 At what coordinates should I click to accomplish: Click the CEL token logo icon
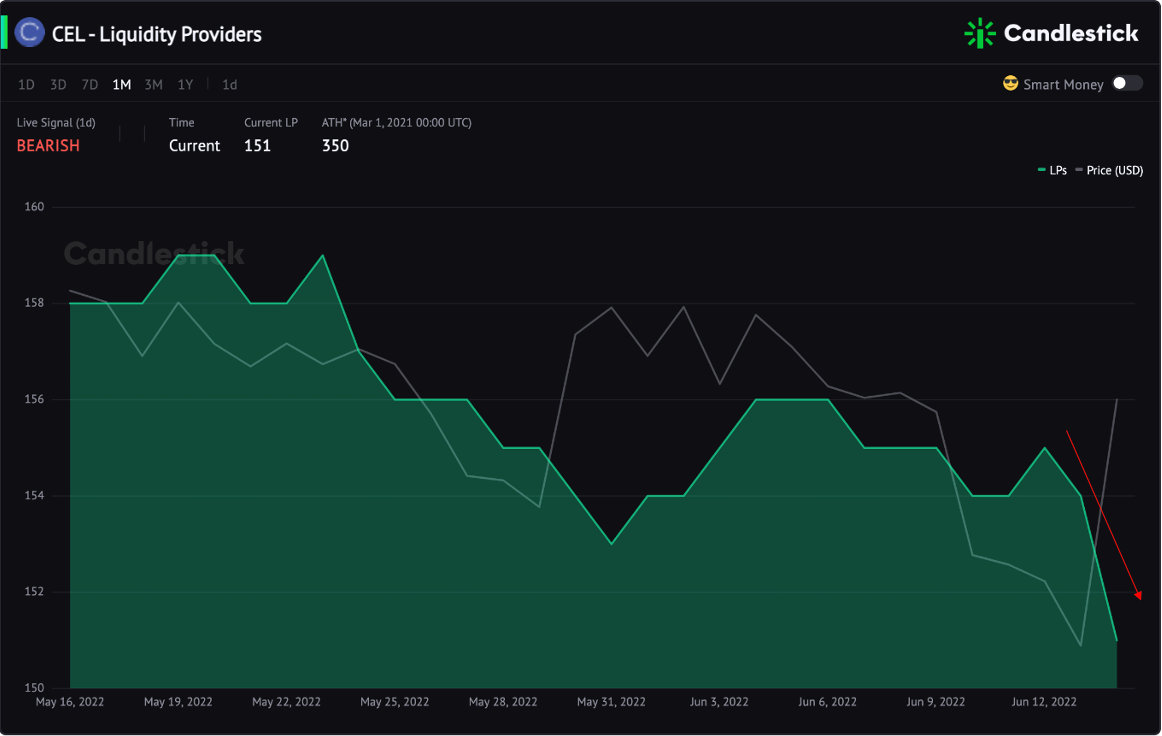30,33
